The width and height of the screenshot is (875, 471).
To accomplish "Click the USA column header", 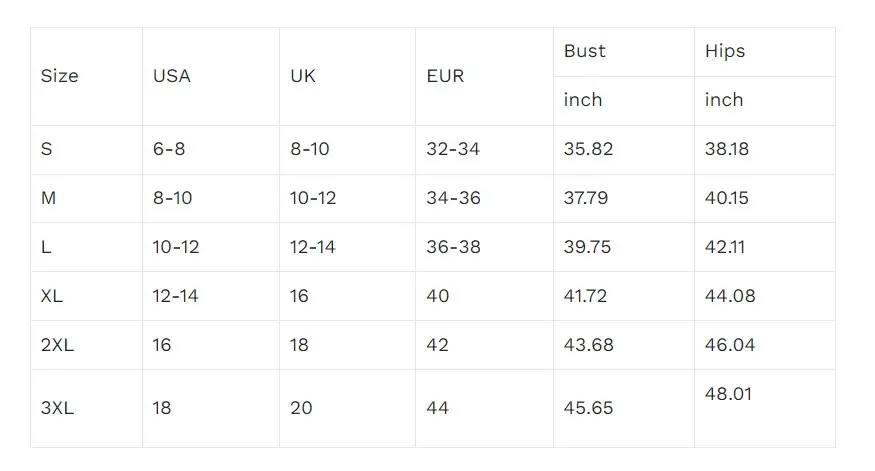I will [x=172, y=76].
